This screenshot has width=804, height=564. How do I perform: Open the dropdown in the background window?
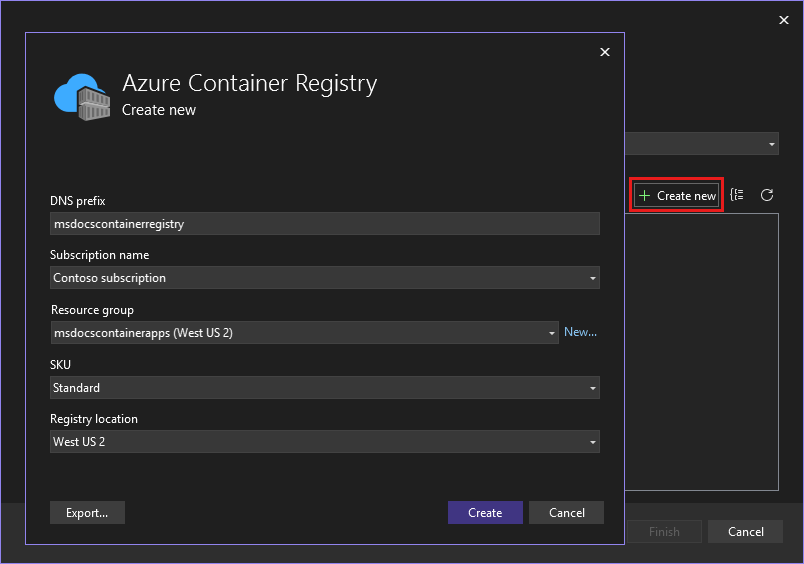pyautogui.click(x=702, y=144)
